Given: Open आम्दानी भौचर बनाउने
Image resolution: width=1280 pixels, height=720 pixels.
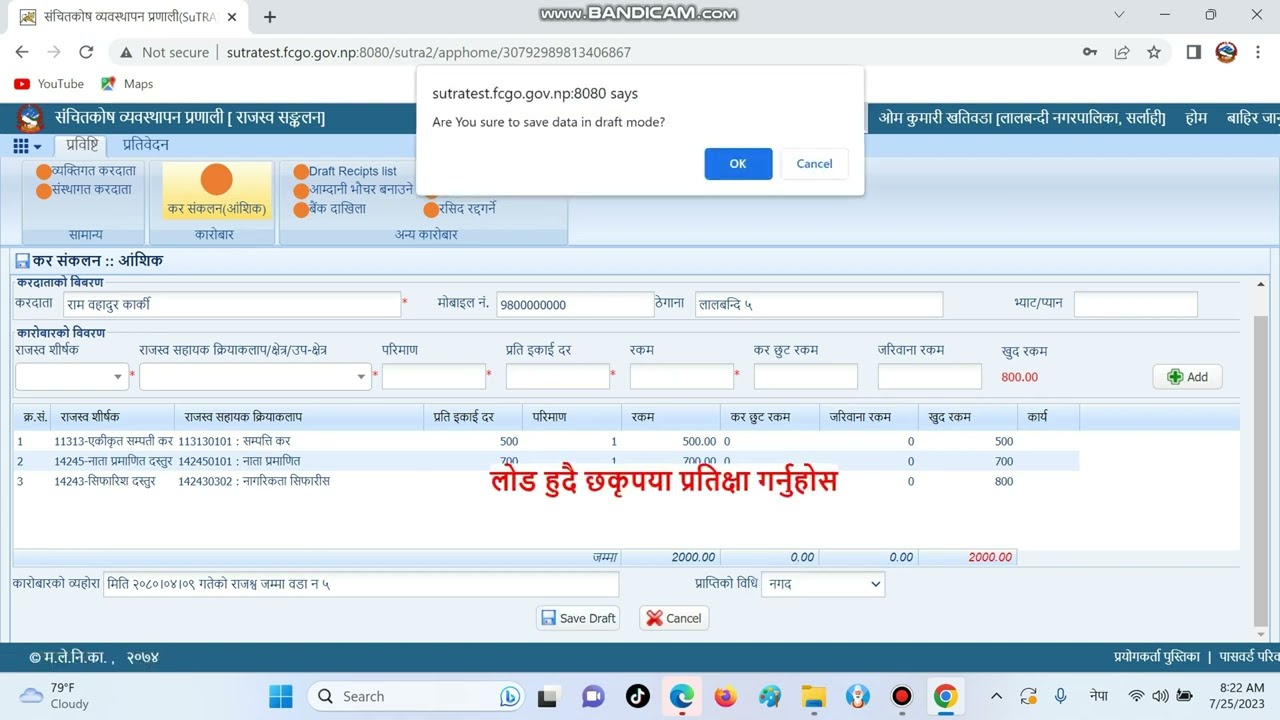Looking at the screenshot, I should click(x=353, y=189).
